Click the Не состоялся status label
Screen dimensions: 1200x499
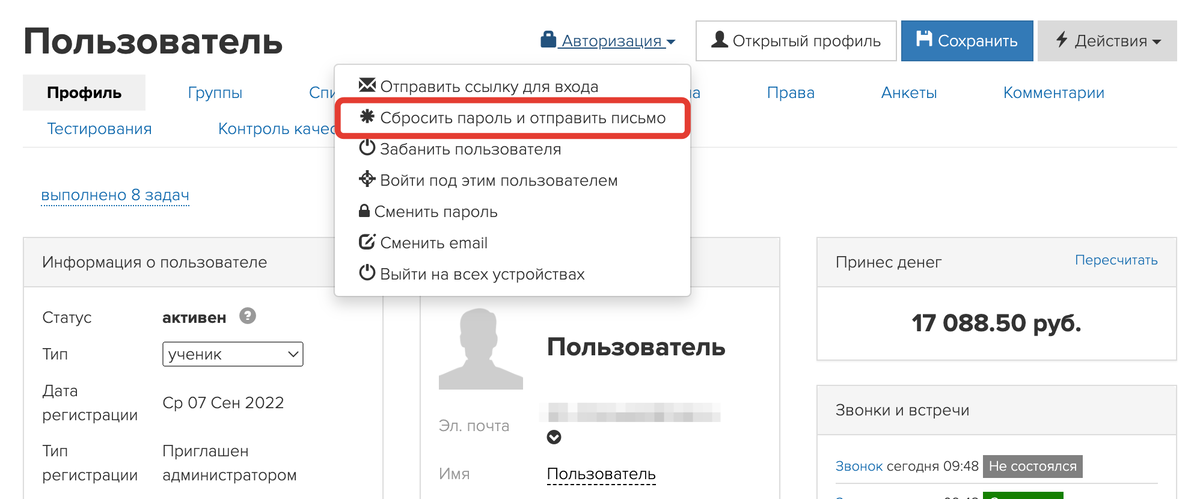[x=1032, y=466]
